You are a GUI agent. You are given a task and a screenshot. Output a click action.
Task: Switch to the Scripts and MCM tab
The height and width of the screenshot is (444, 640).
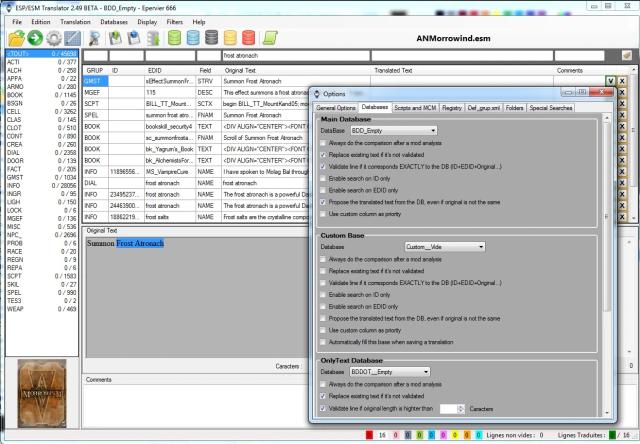click(415, 108)
